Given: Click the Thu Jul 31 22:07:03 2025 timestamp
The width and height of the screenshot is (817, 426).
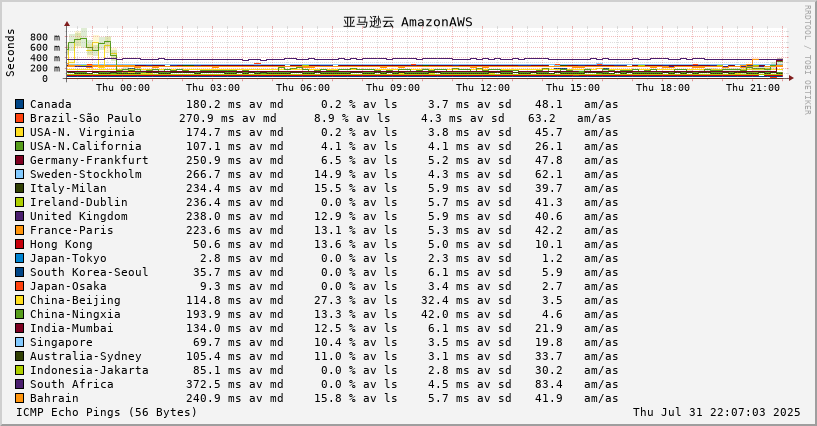Looking at the screenshot, I should 716,412.
